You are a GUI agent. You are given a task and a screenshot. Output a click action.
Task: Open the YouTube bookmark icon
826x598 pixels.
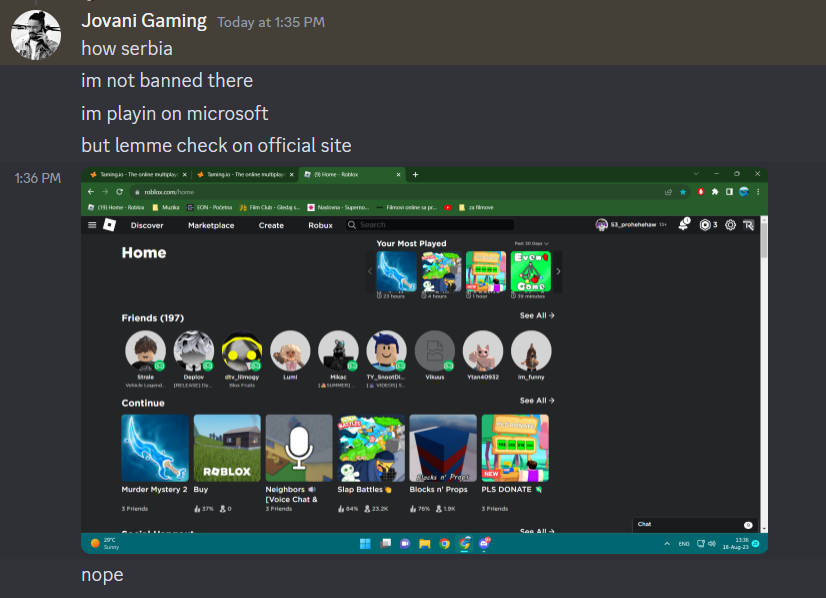coord(448,208)
